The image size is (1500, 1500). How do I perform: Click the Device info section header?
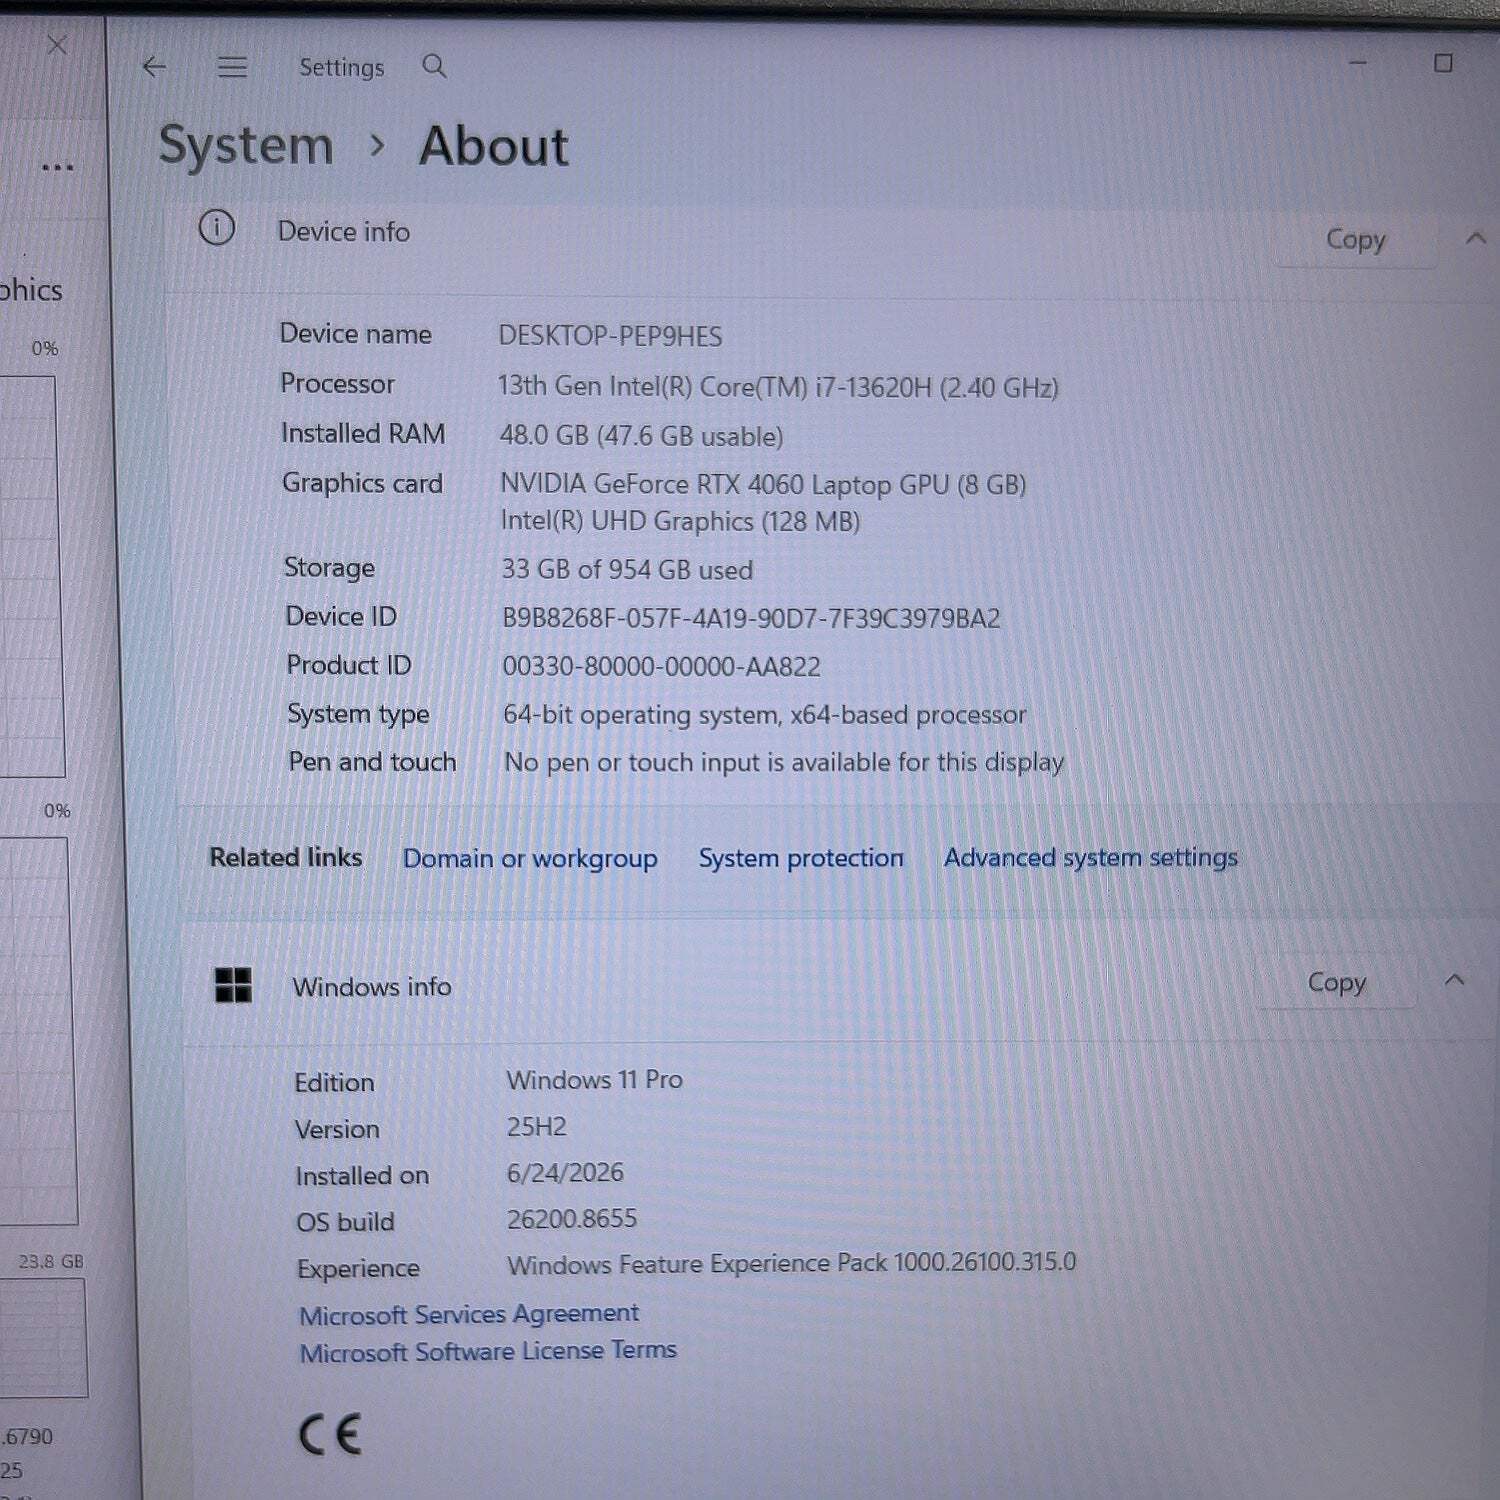coord(343,232)
